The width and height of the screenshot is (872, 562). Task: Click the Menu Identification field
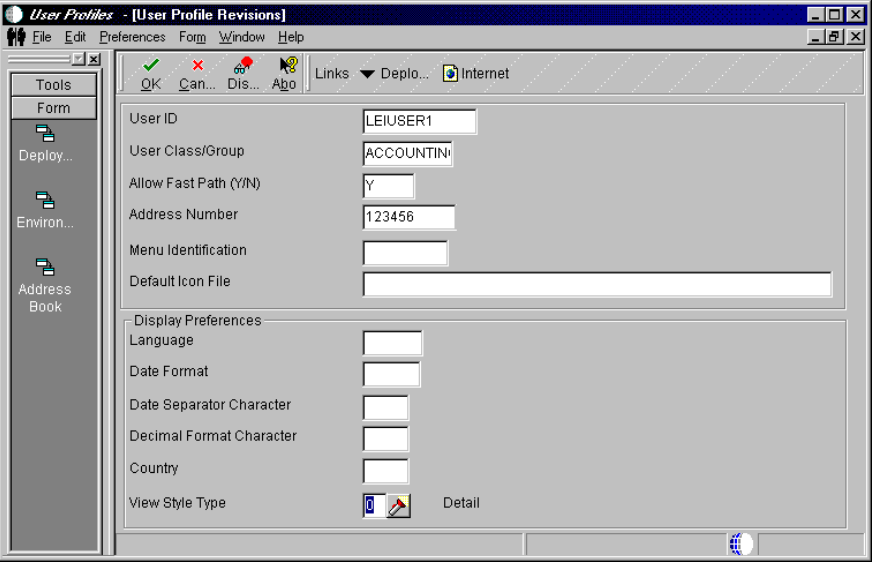(x=405, y=253)
